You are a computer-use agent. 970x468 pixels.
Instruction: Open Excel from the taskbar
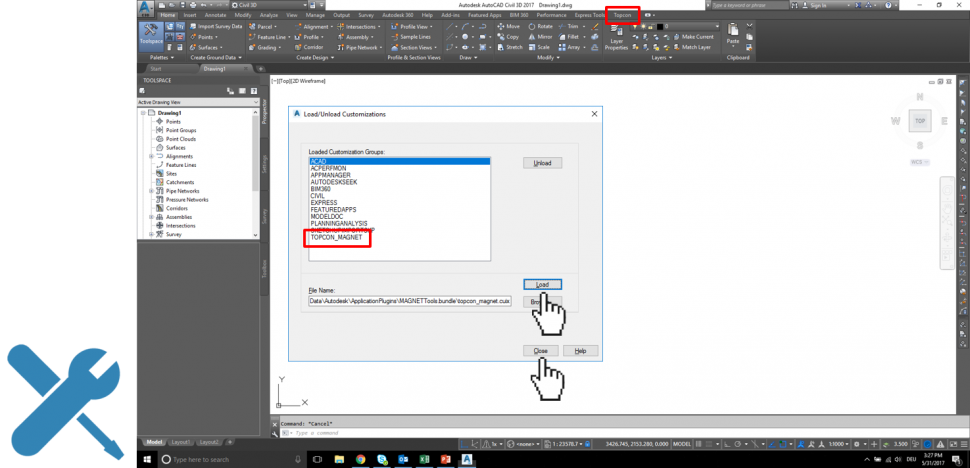(424, 459)
